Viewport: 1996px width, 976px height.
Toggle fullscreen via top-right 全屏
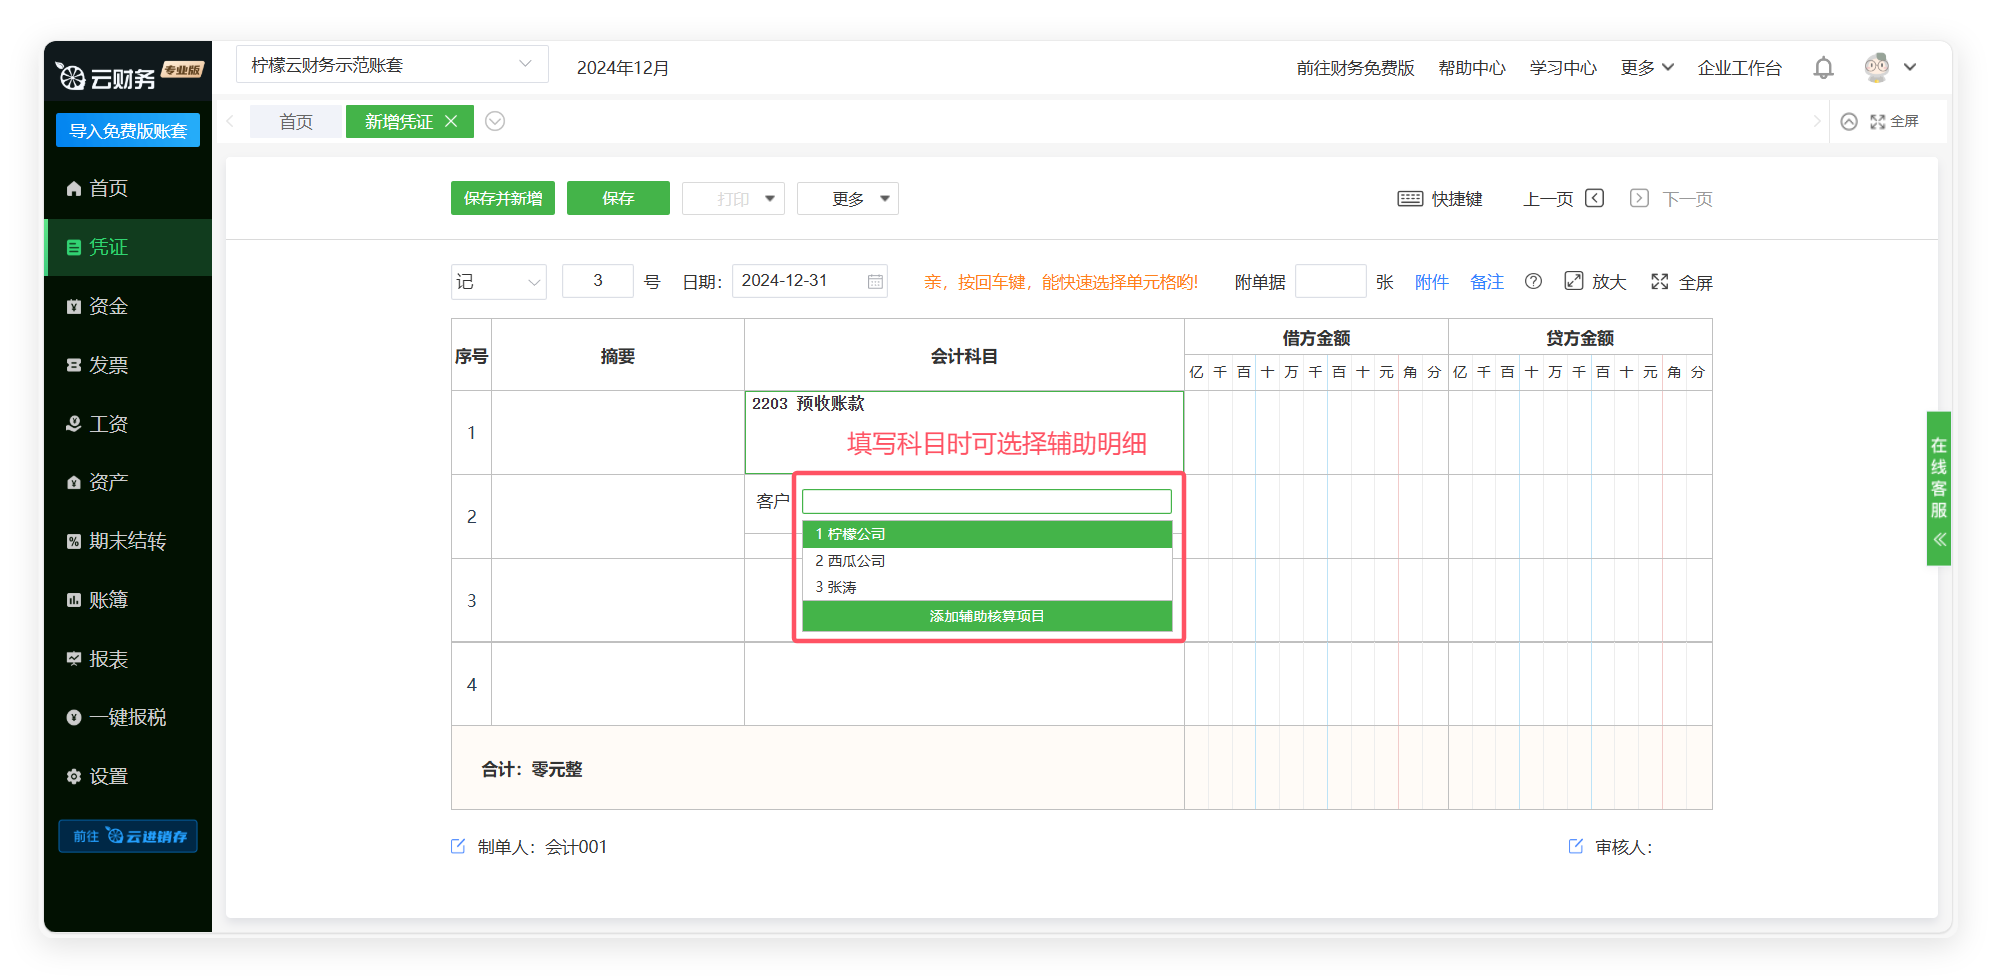(x=1894, y=121)
